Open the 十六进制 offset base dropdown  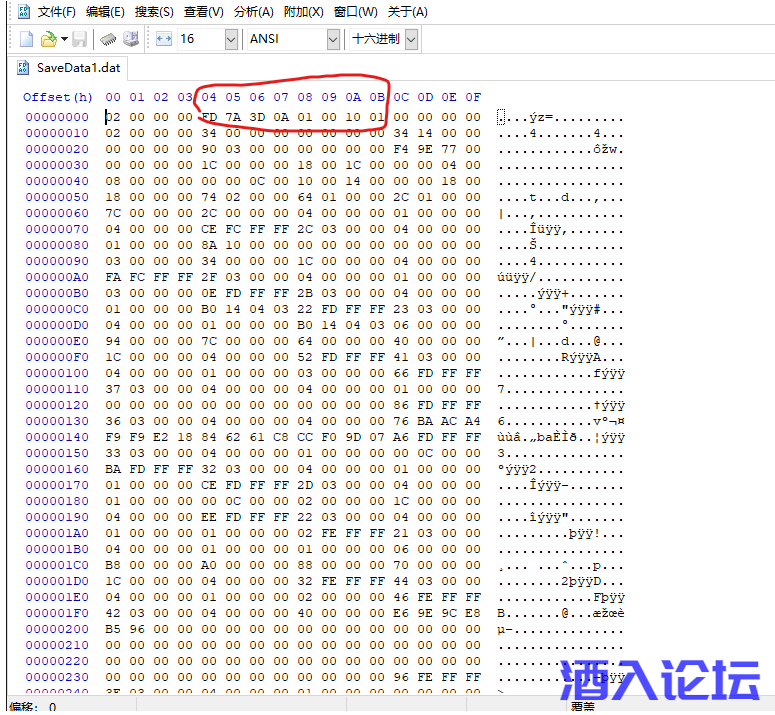click(x=411, y=39)
